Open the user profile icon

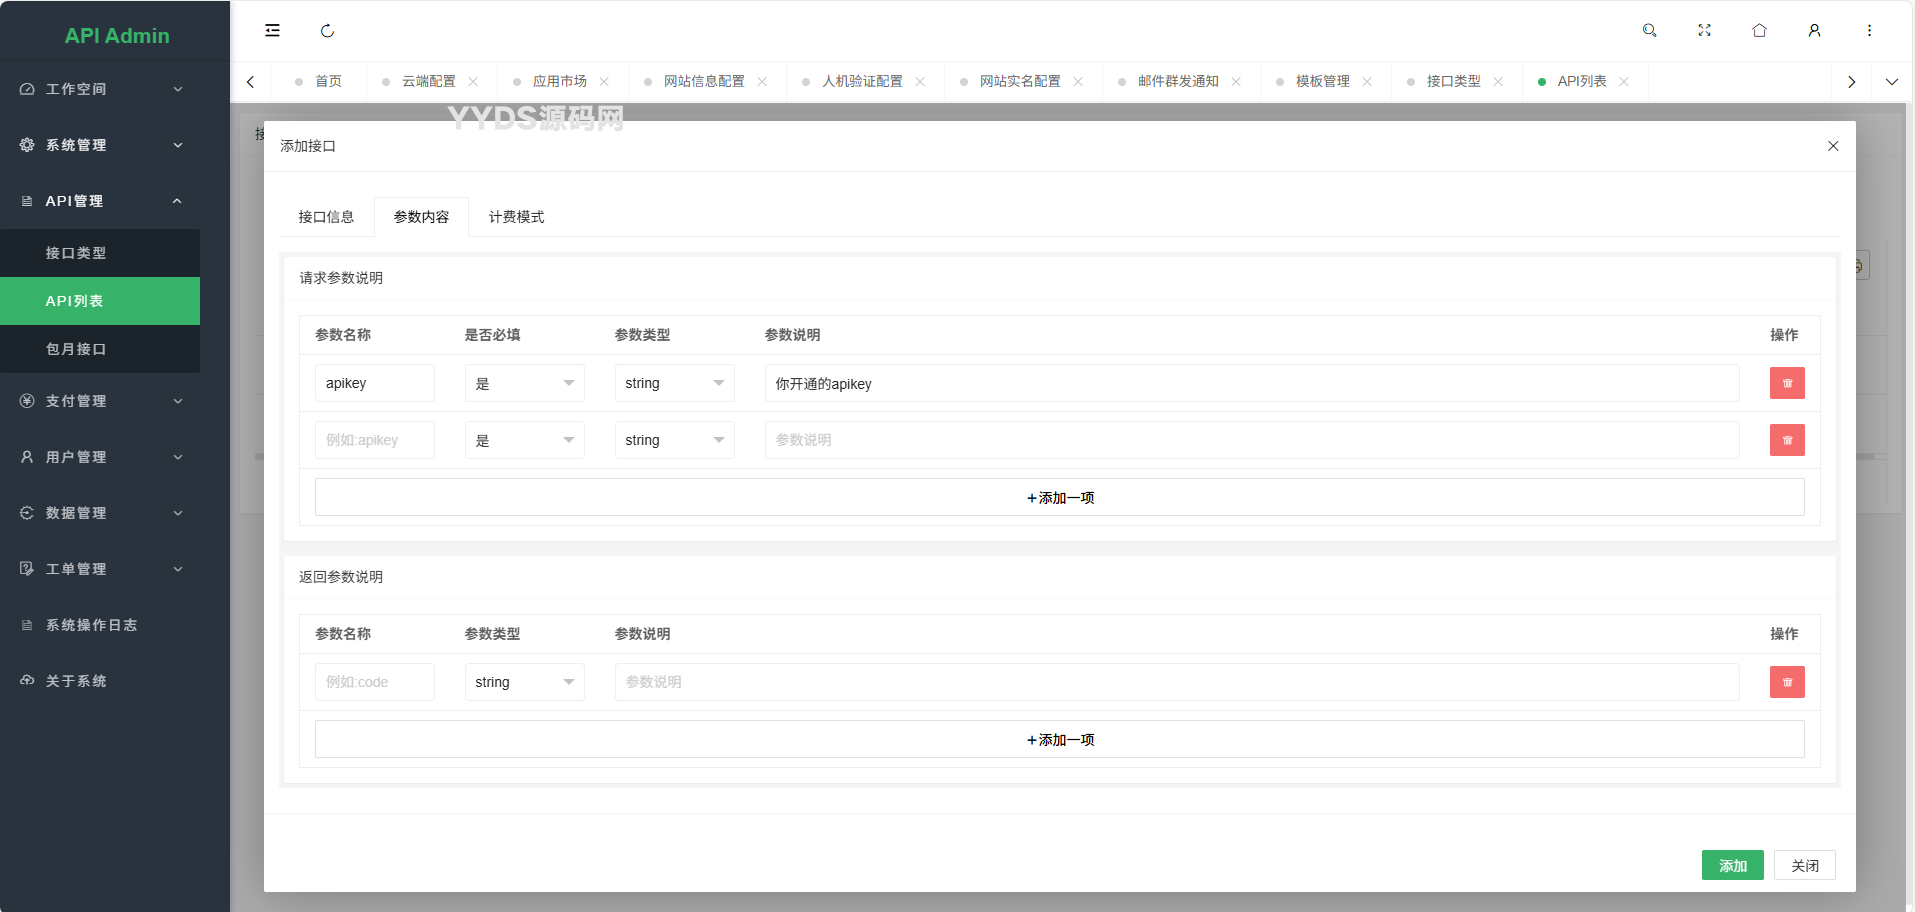(1814, 31)
